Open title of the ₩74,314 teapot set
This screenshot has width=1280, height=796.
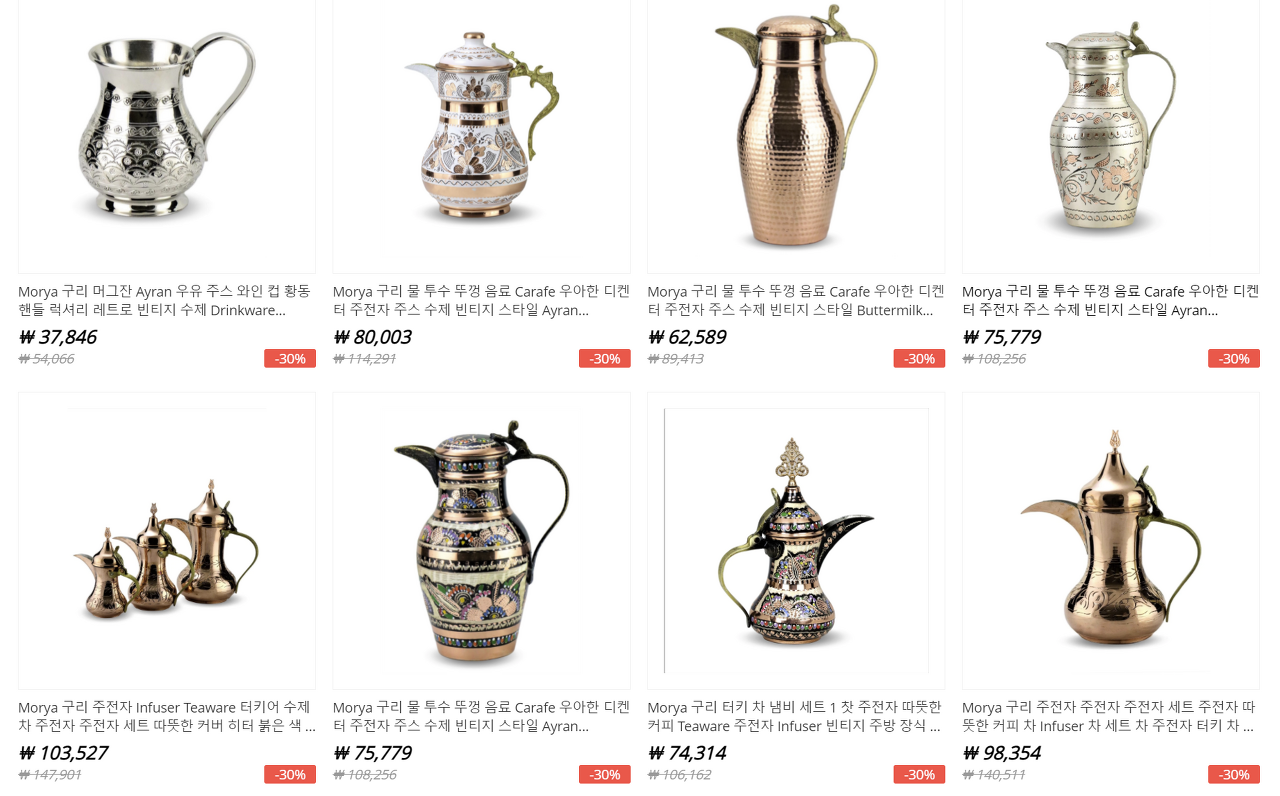point(795,717)
